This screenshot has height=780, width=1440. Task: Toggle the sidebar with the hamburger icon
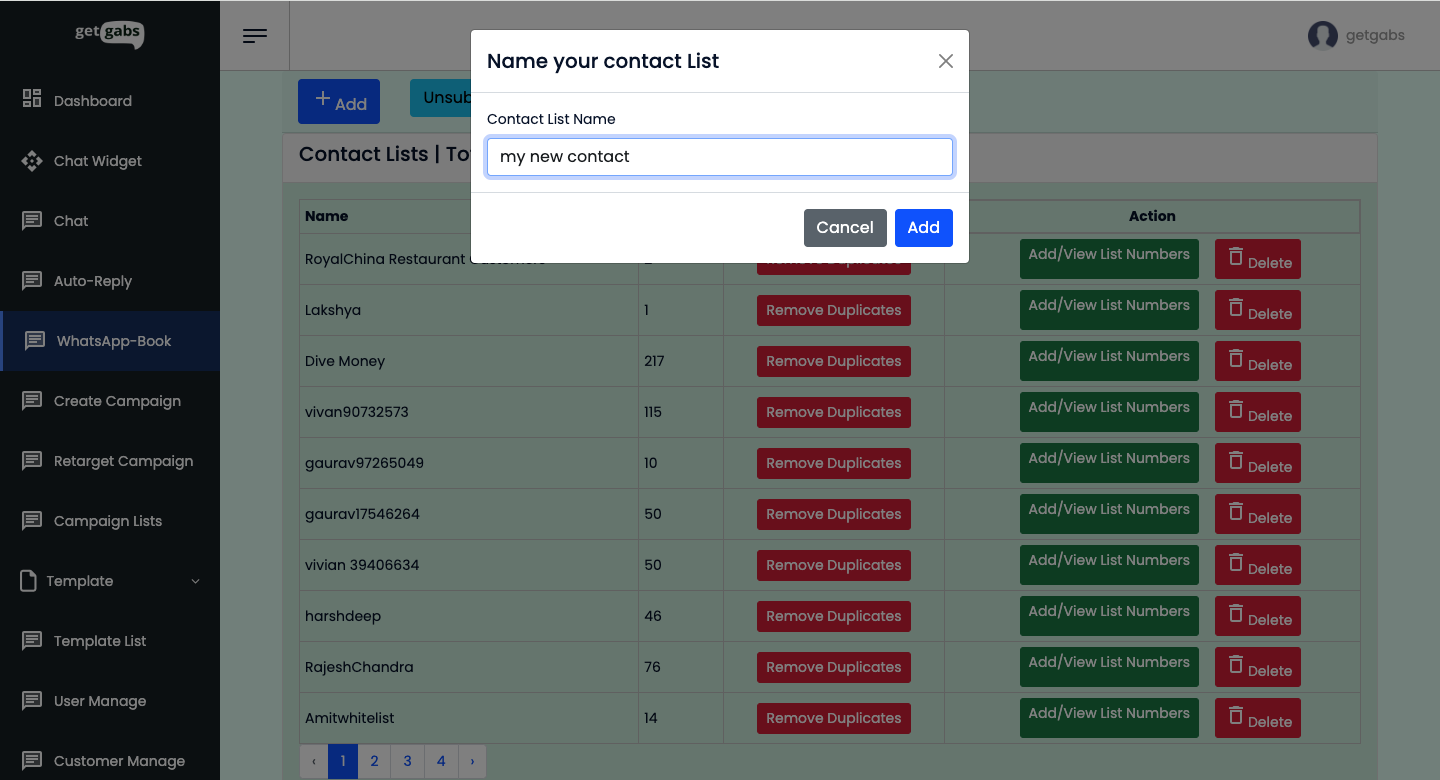[x=254, y=35]
